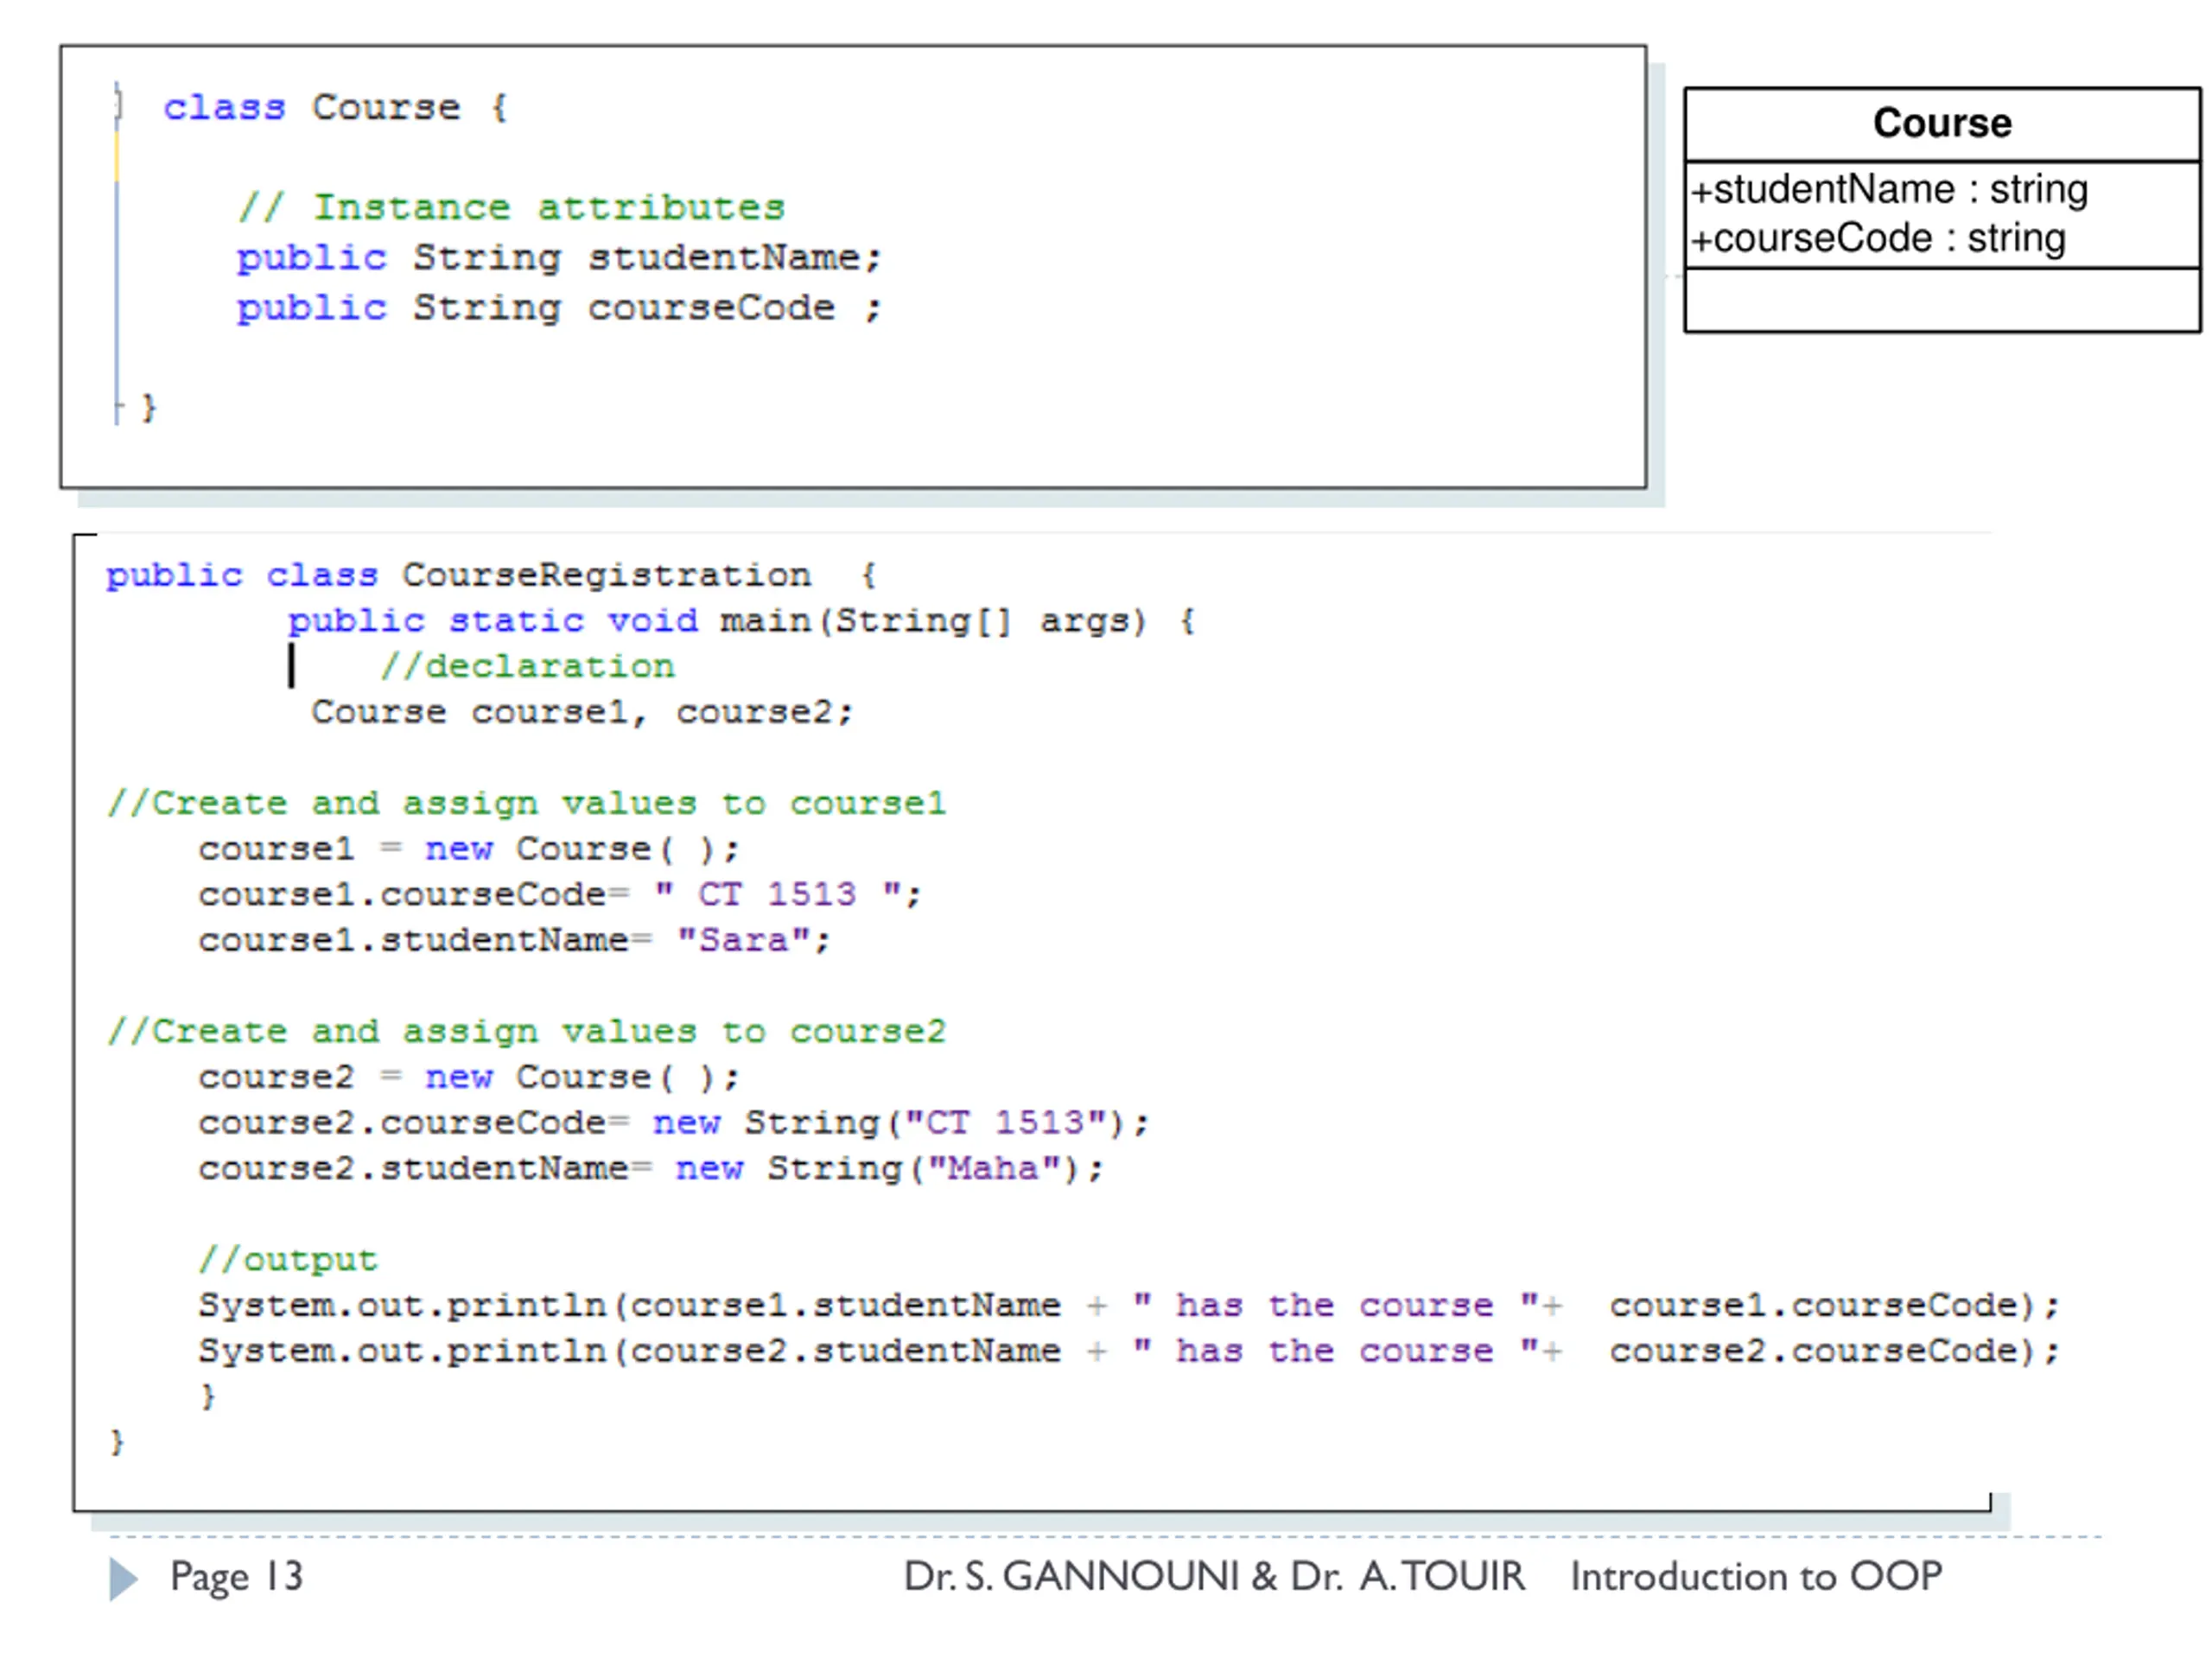2212x1659 pixels.
Task: Click the " CT 1513 " string literal
Action: (x=776, y=894)
